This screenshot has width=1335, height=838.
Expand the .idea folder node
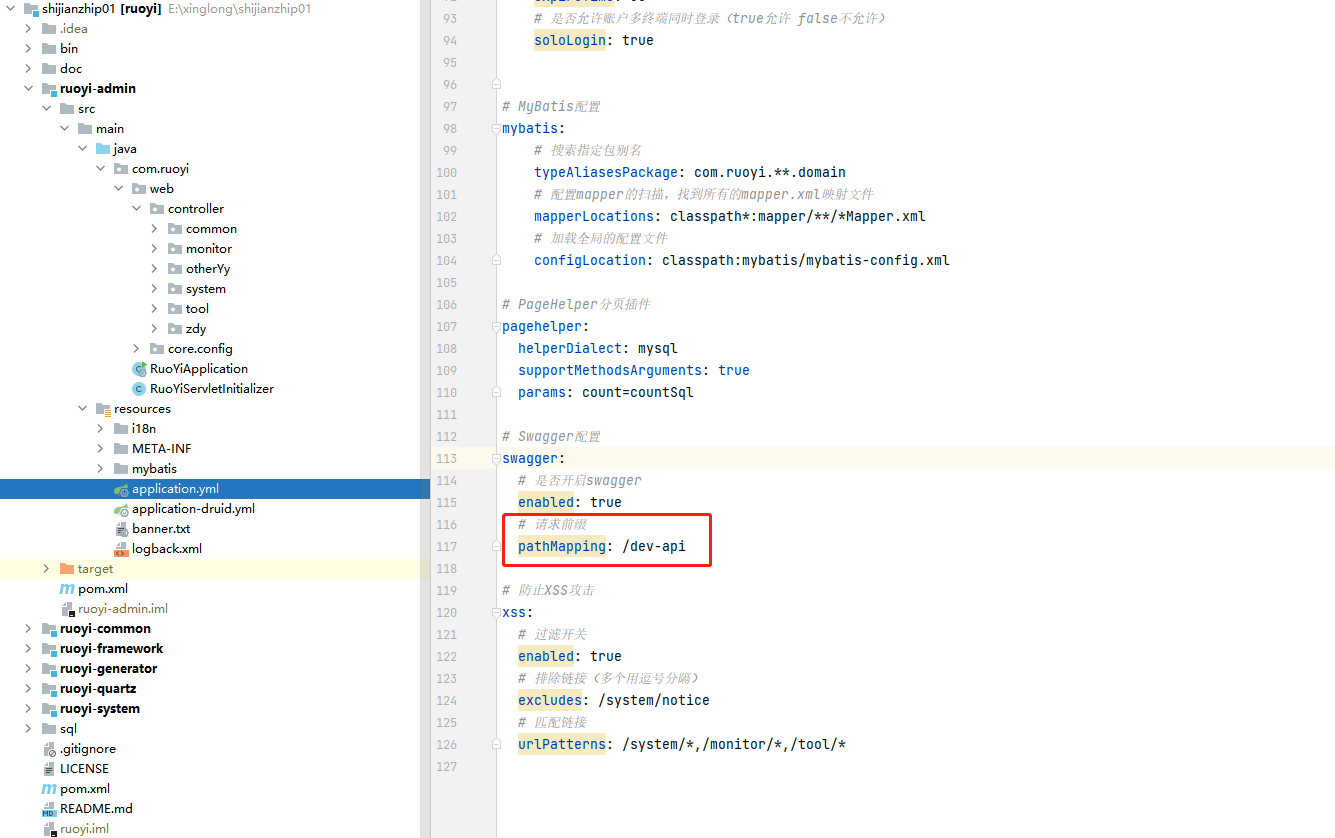click(29, 29)
